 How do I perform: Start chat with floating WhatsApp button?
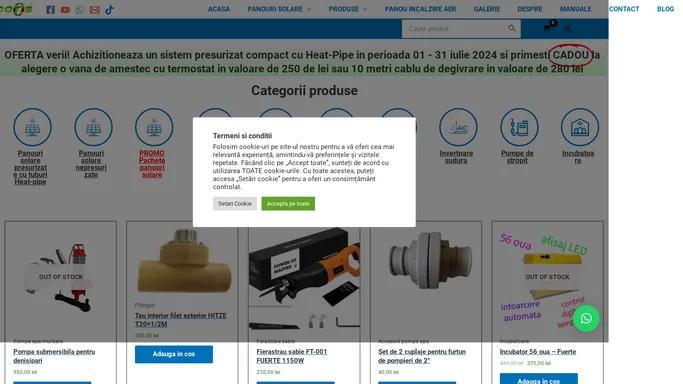586,319
